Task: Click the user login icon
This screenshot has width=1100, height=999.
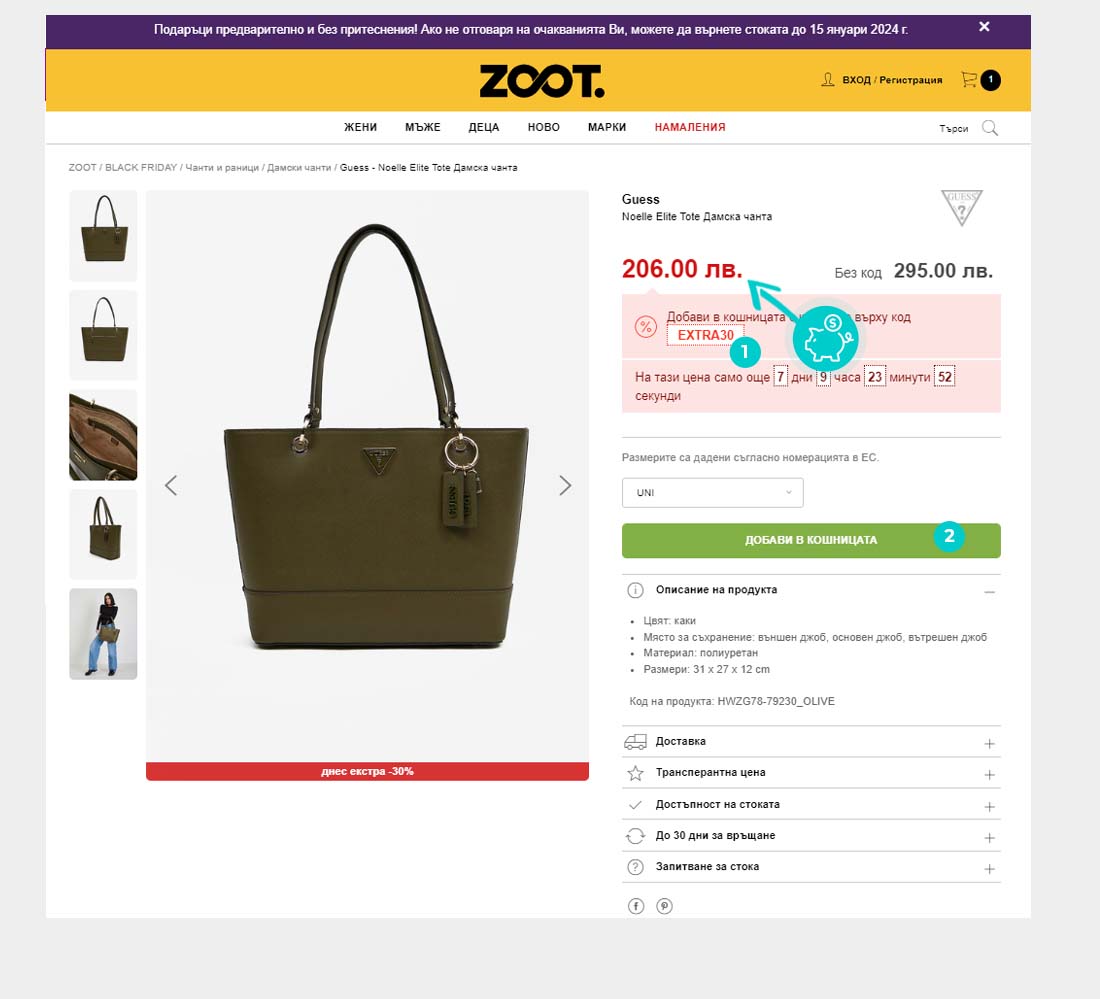Action: click(x=828, y=79)
